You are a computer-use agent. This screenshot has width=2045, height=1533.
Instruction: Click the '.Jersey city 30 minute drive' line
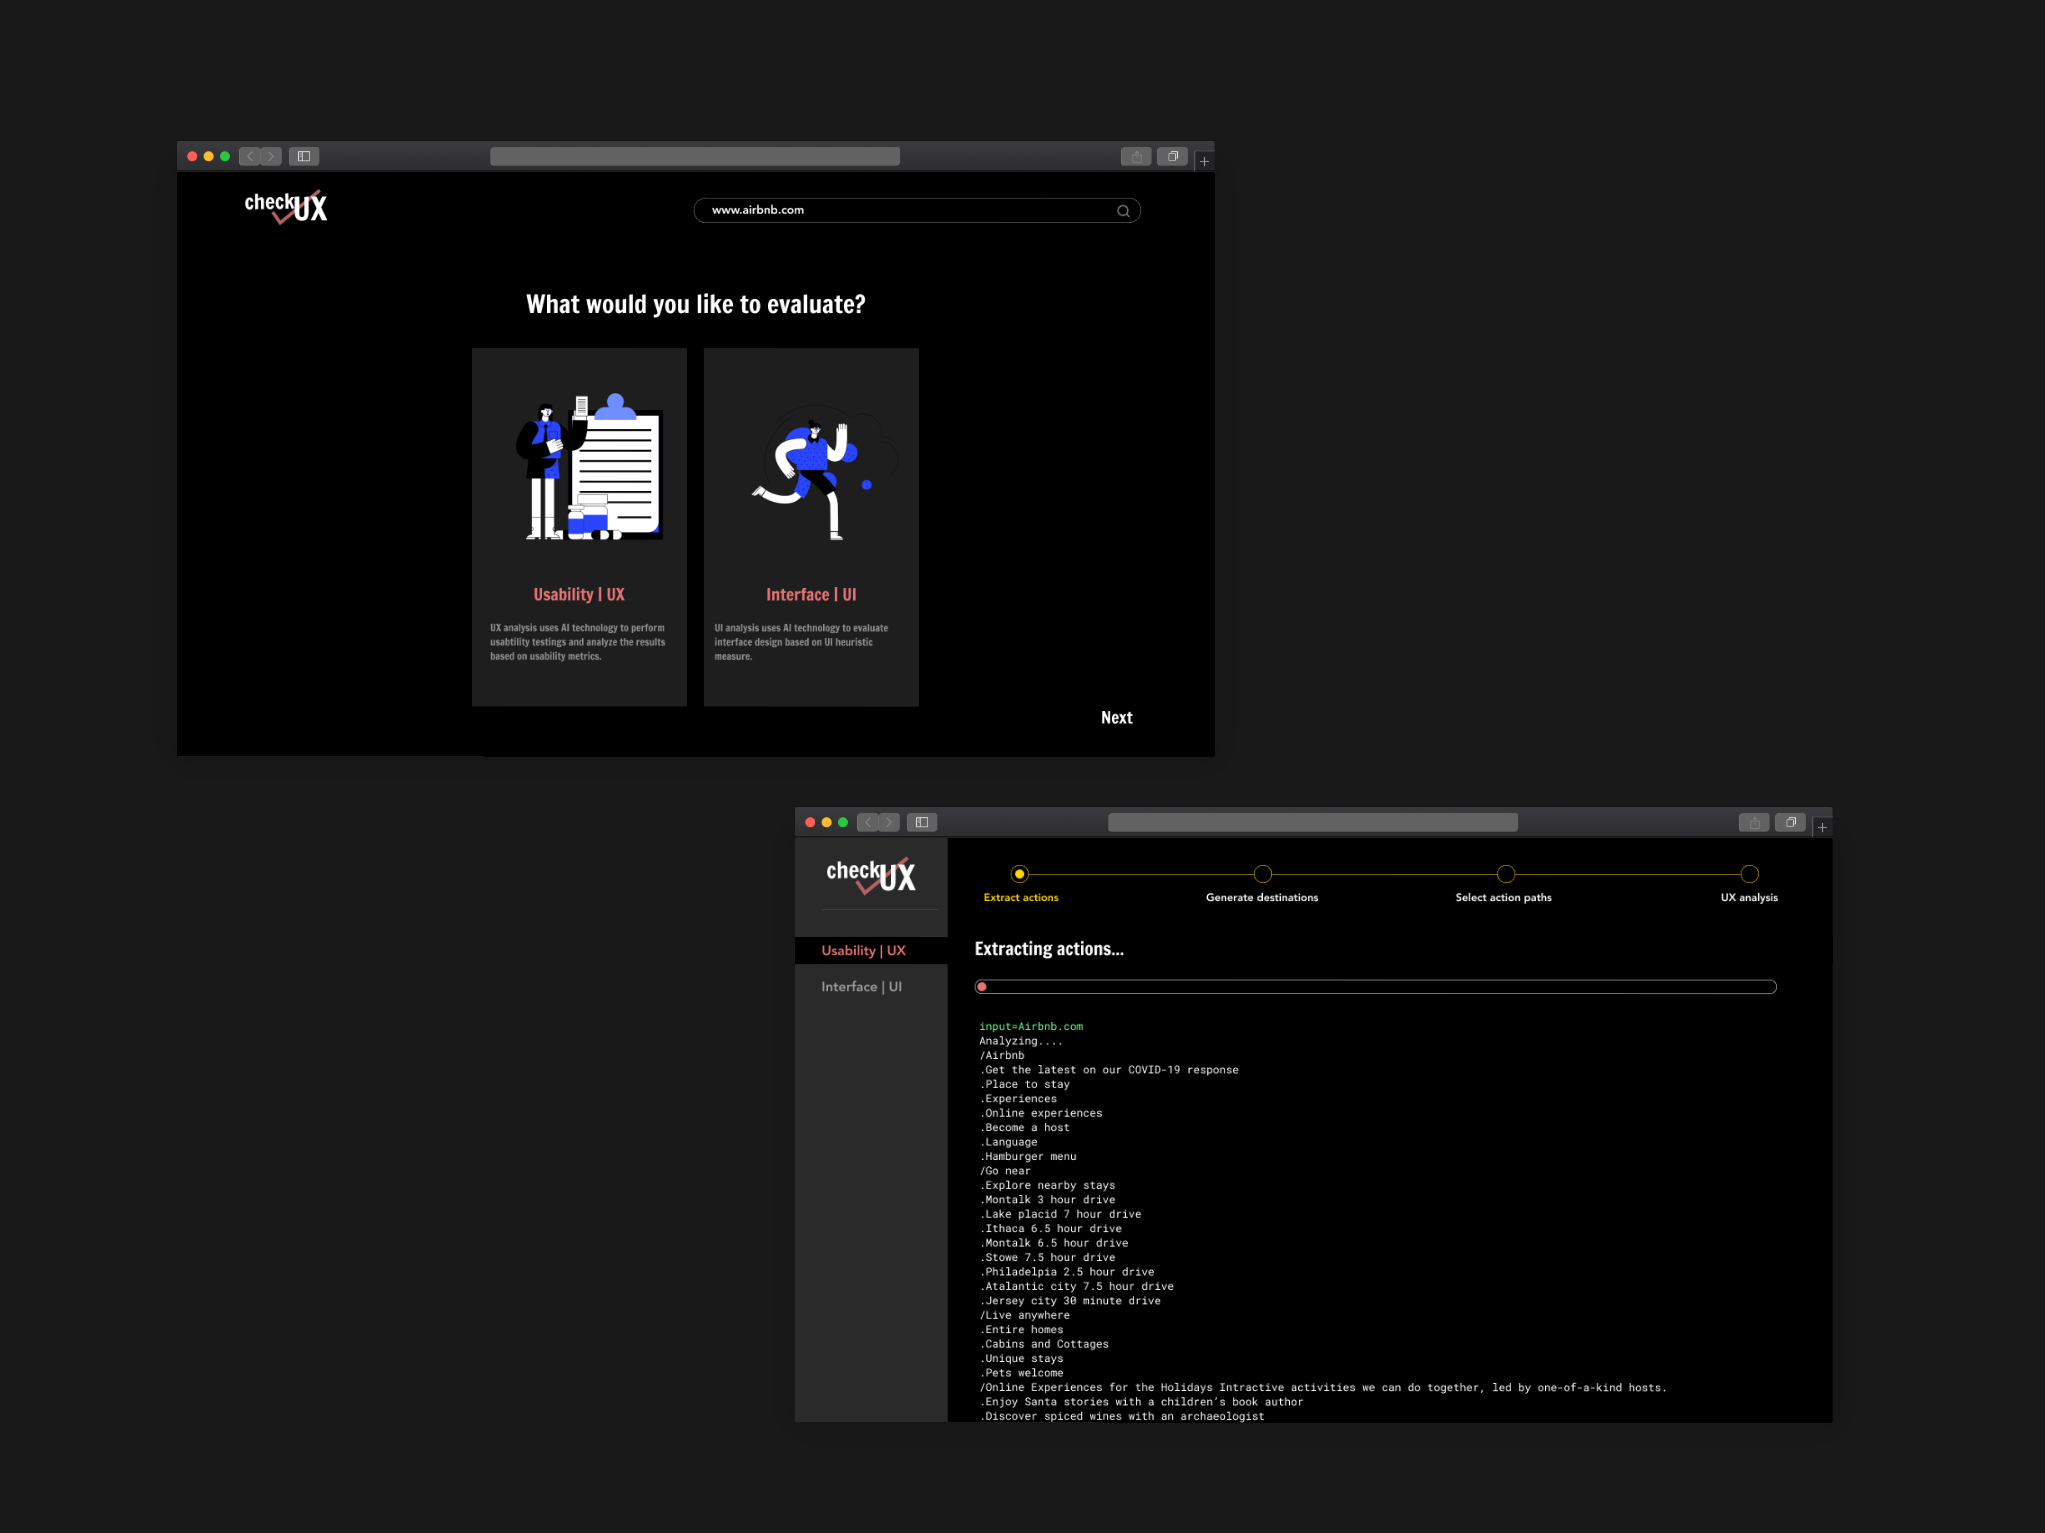click(x=1070, y=1301)
